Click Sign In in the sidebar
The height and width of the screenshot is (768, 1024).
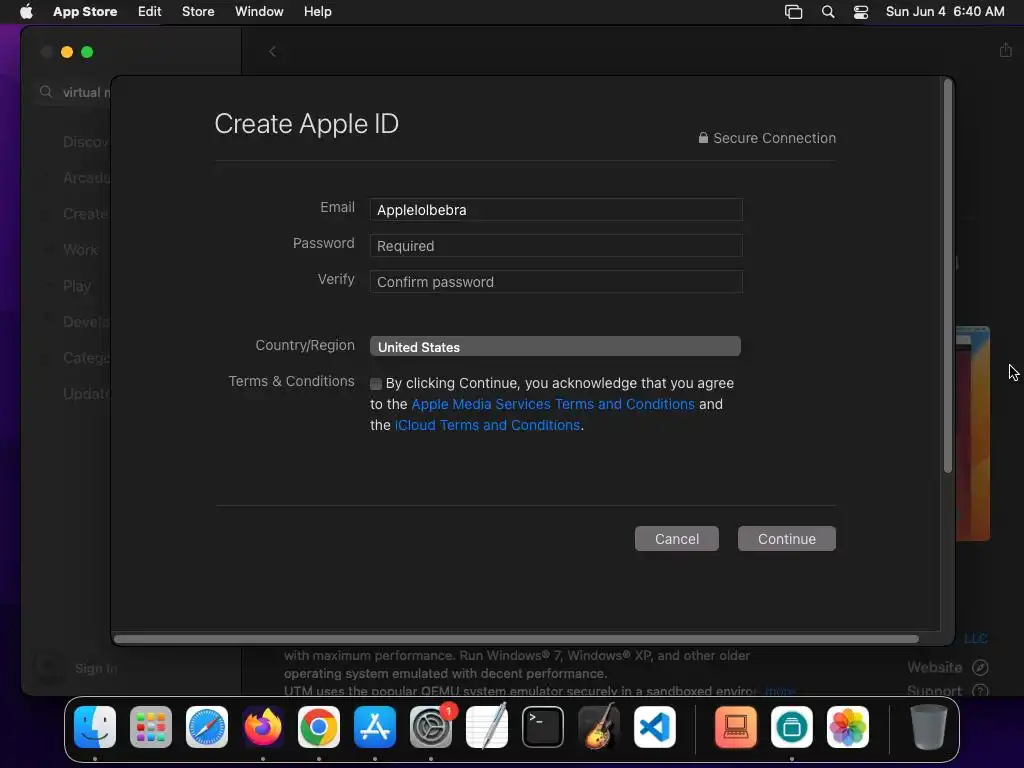pos(96,668)
